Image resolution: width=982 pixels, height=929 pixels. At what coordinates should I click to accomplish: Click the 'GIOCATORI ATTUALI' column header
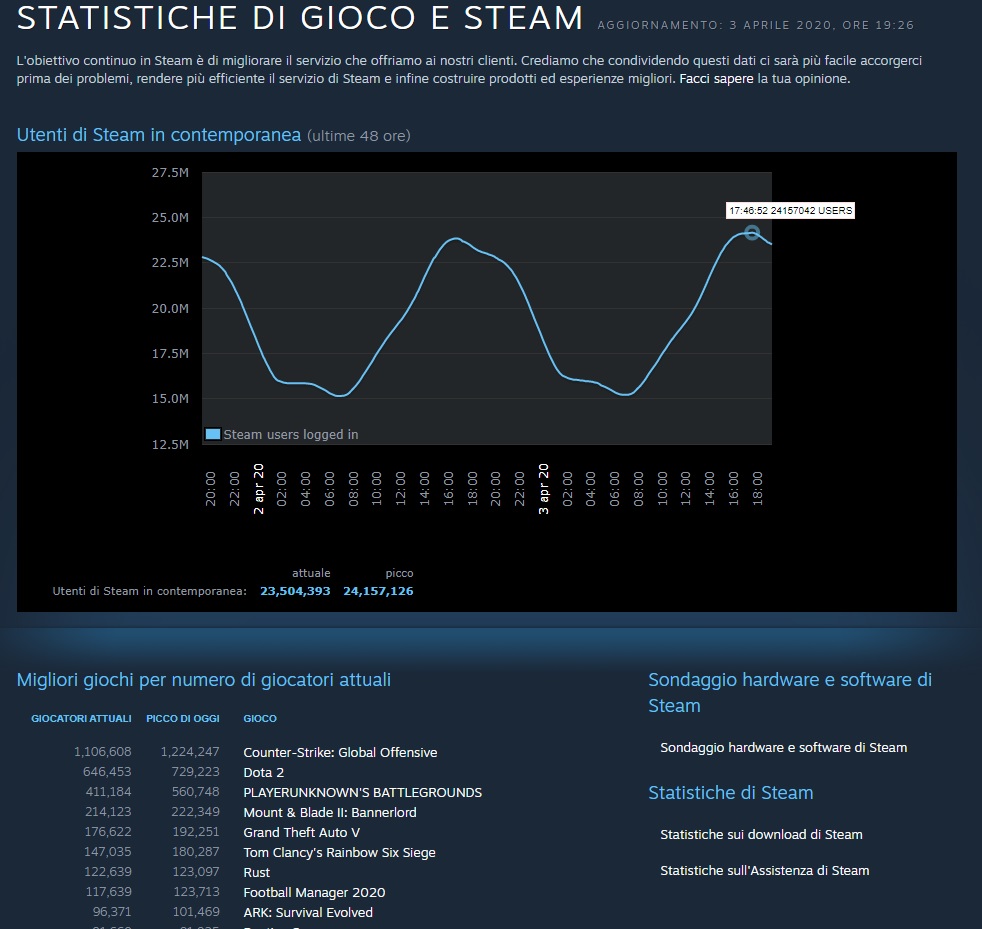click(81, 719)
